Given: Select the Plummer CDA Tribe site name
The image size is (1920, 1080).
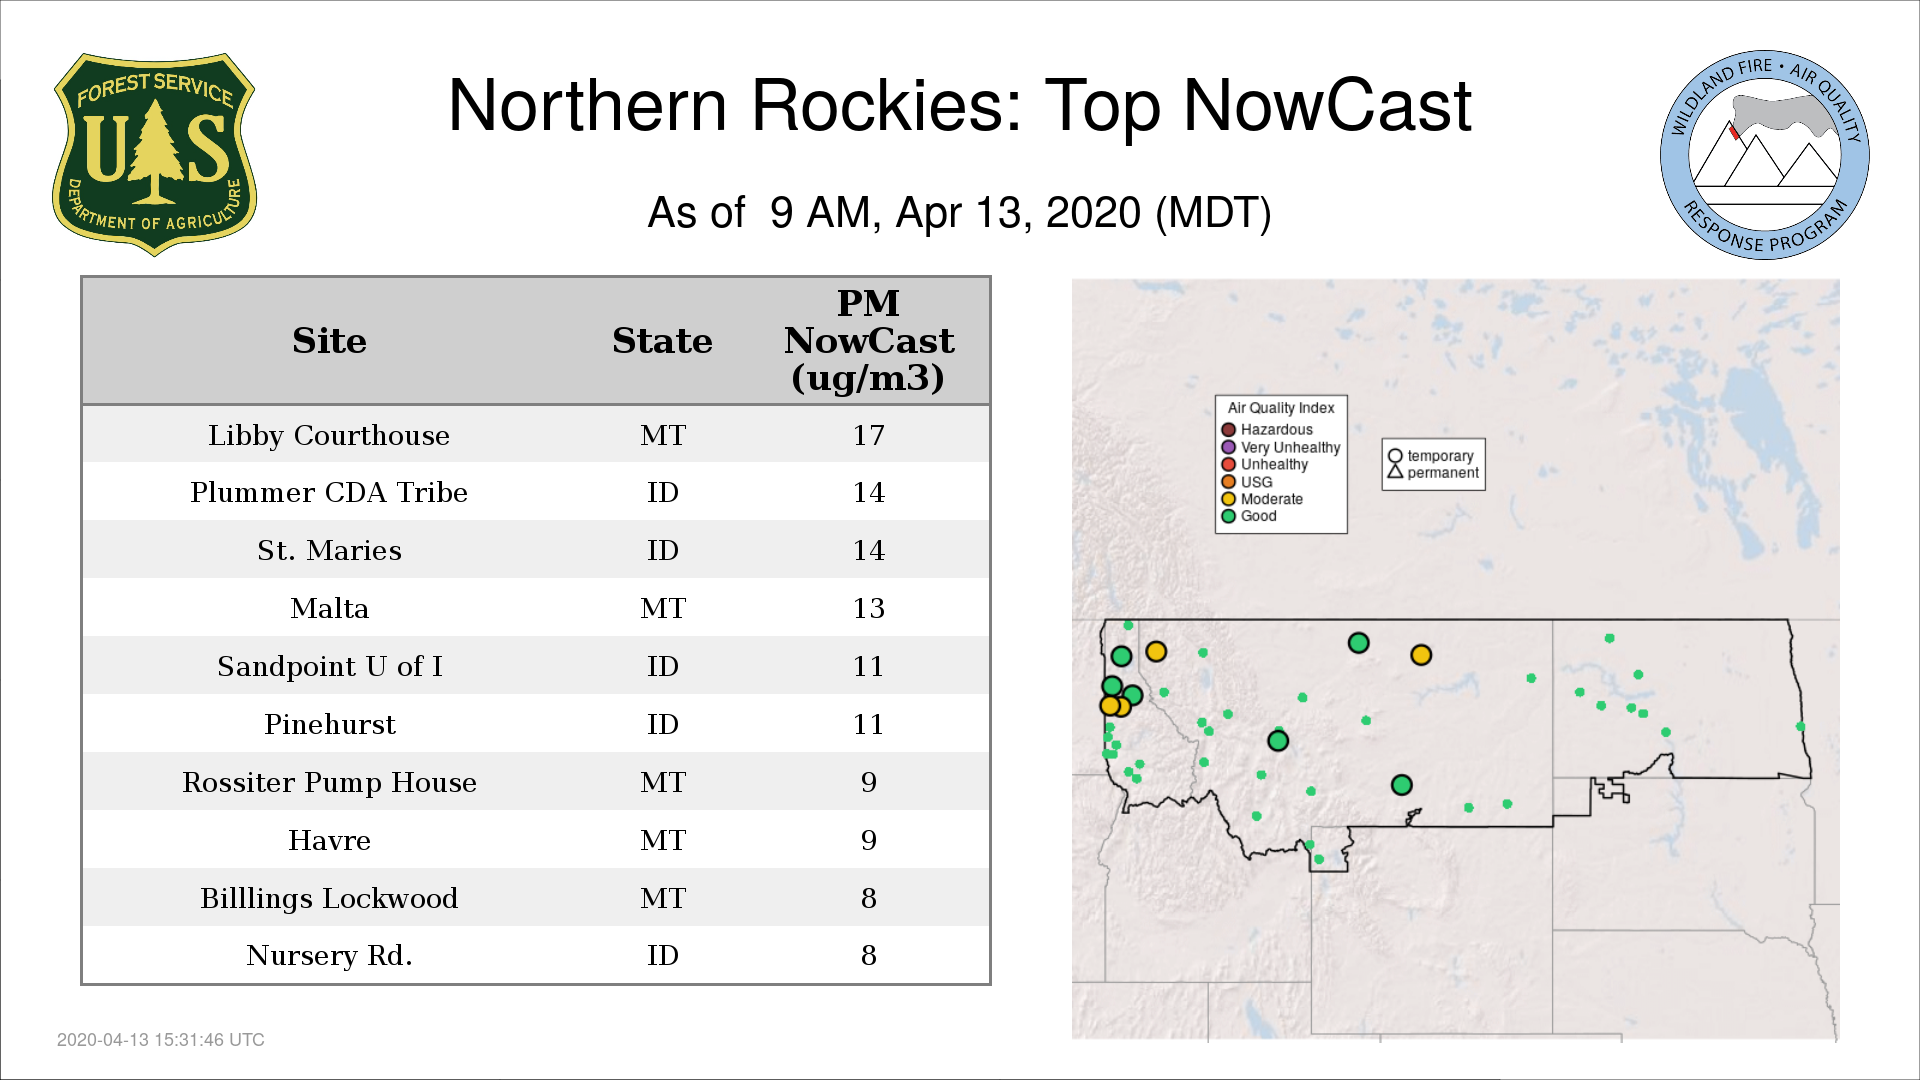Looking at the screenshot, I should coord(329,492).
